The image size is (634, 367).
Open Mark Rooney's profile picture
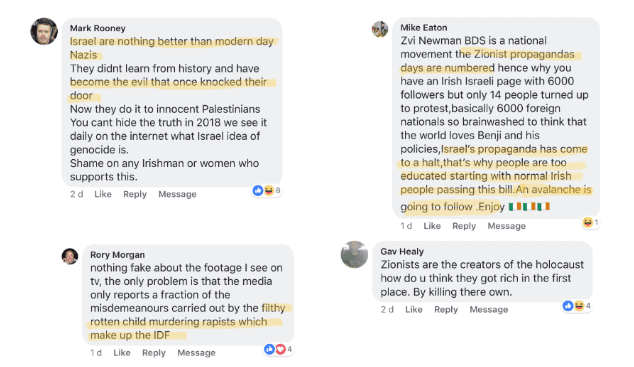[44, 31]
